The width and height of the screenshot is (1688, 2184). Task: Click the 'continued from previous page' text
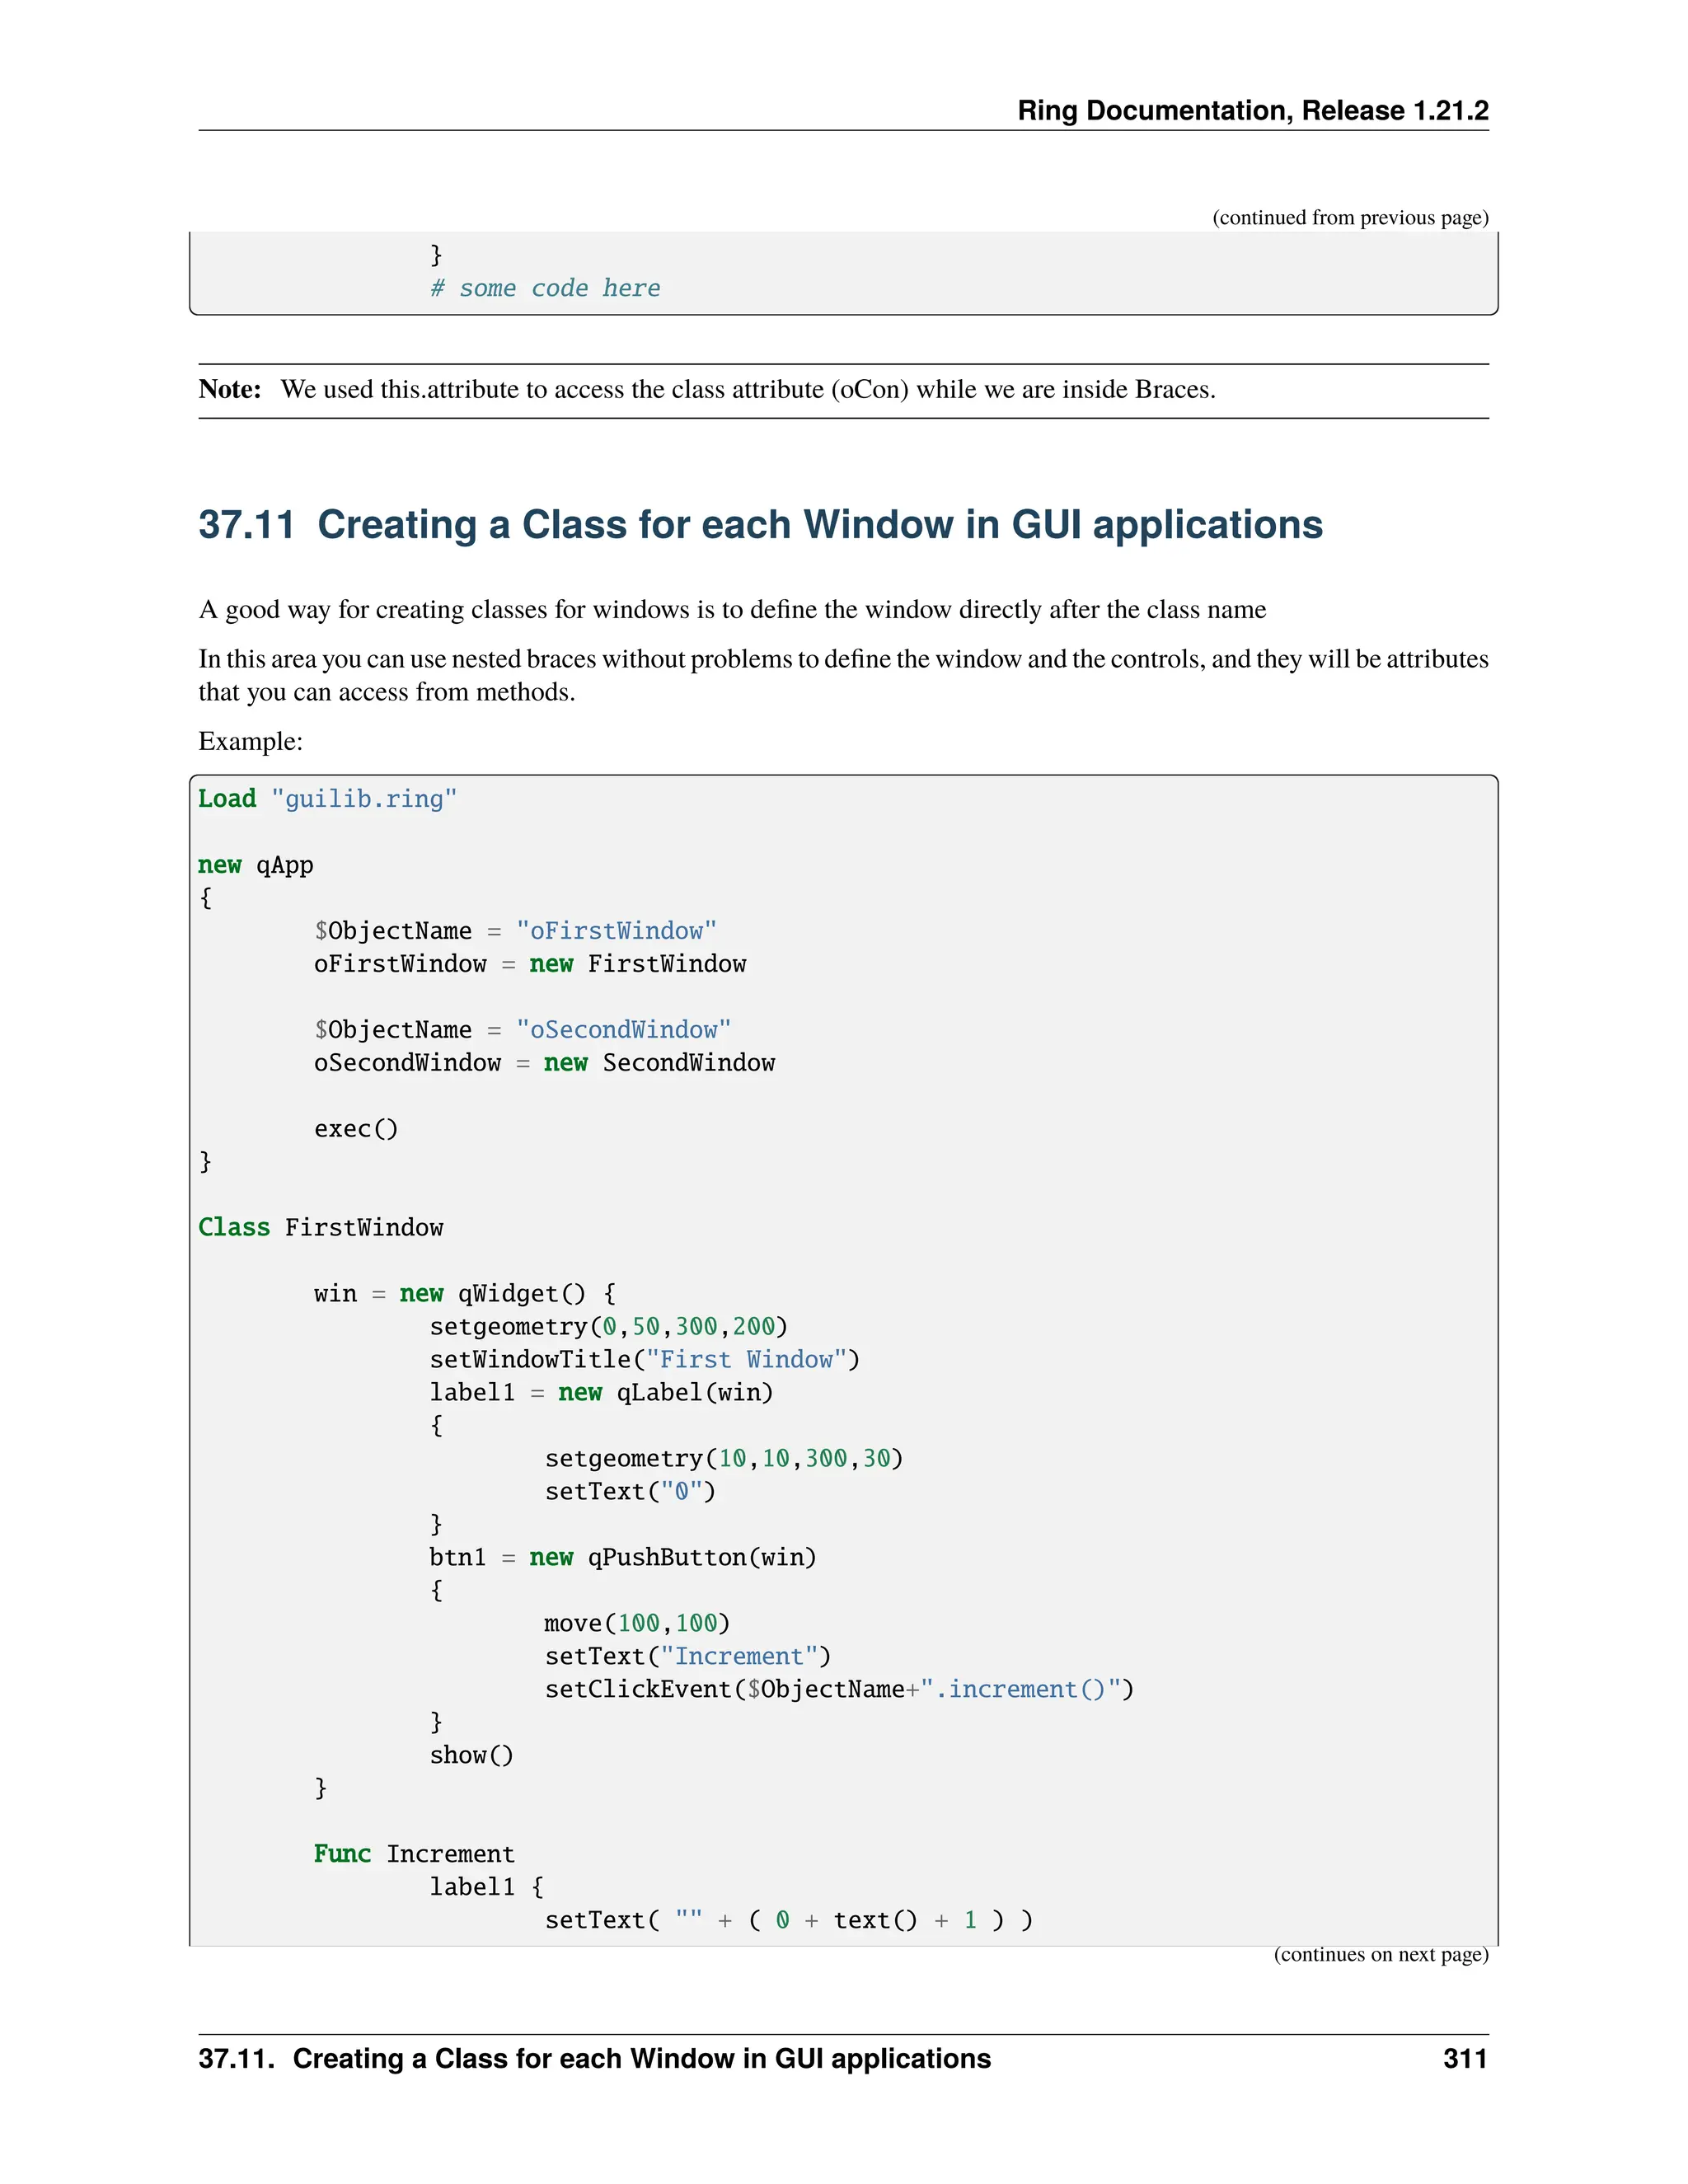(1349, 218)
